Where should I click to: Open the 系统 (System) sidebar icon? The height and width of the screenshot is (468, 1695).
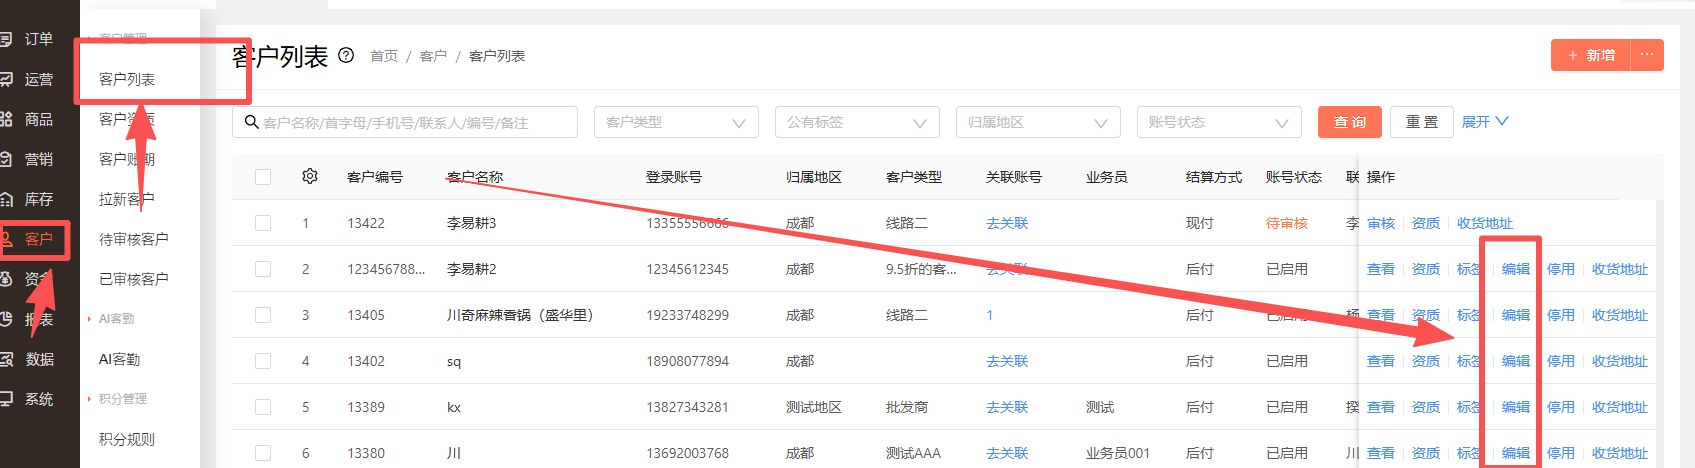tap(5, 399)
